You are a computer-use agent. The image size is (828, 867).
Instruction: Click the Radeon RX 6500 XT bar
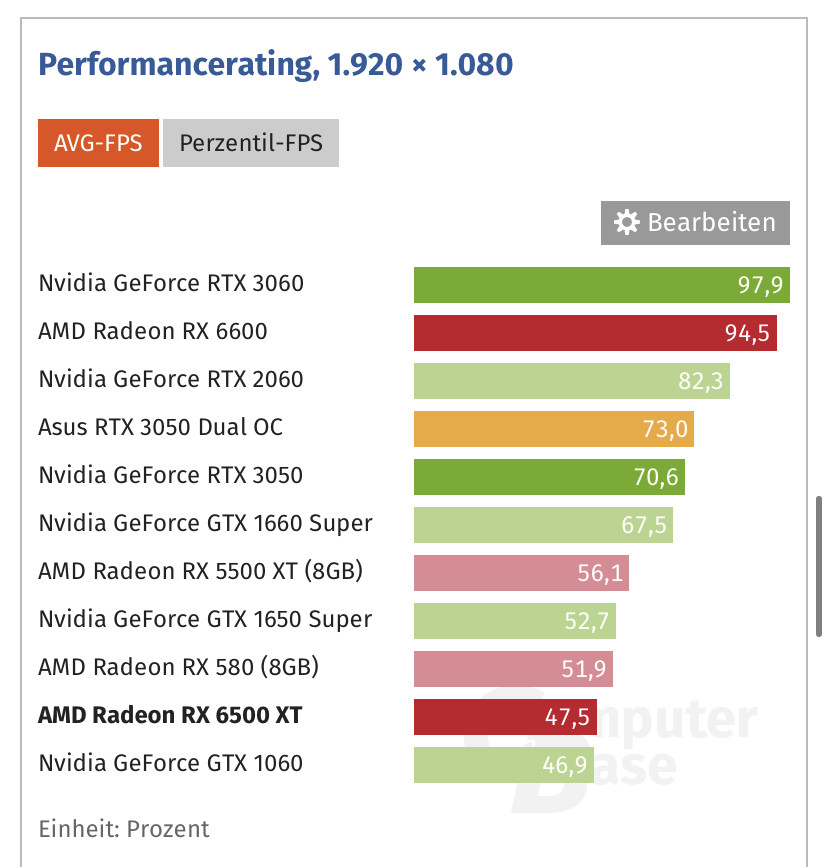[x=504, y=716]
